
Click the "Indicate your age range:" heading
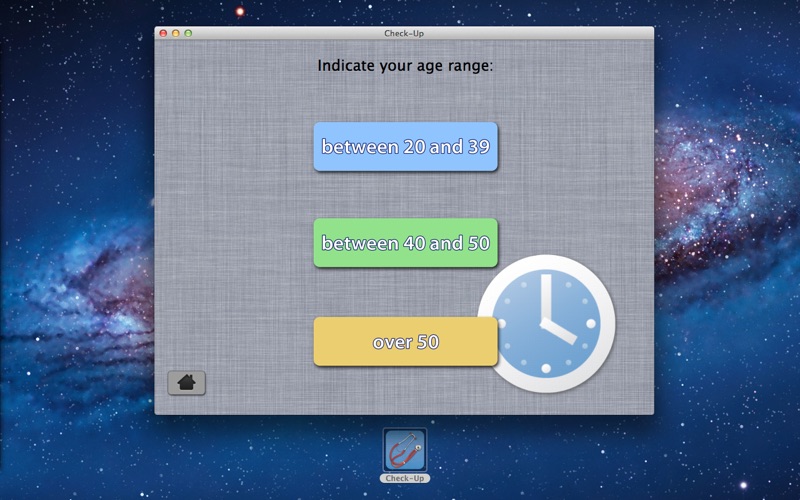coord(405,66)
